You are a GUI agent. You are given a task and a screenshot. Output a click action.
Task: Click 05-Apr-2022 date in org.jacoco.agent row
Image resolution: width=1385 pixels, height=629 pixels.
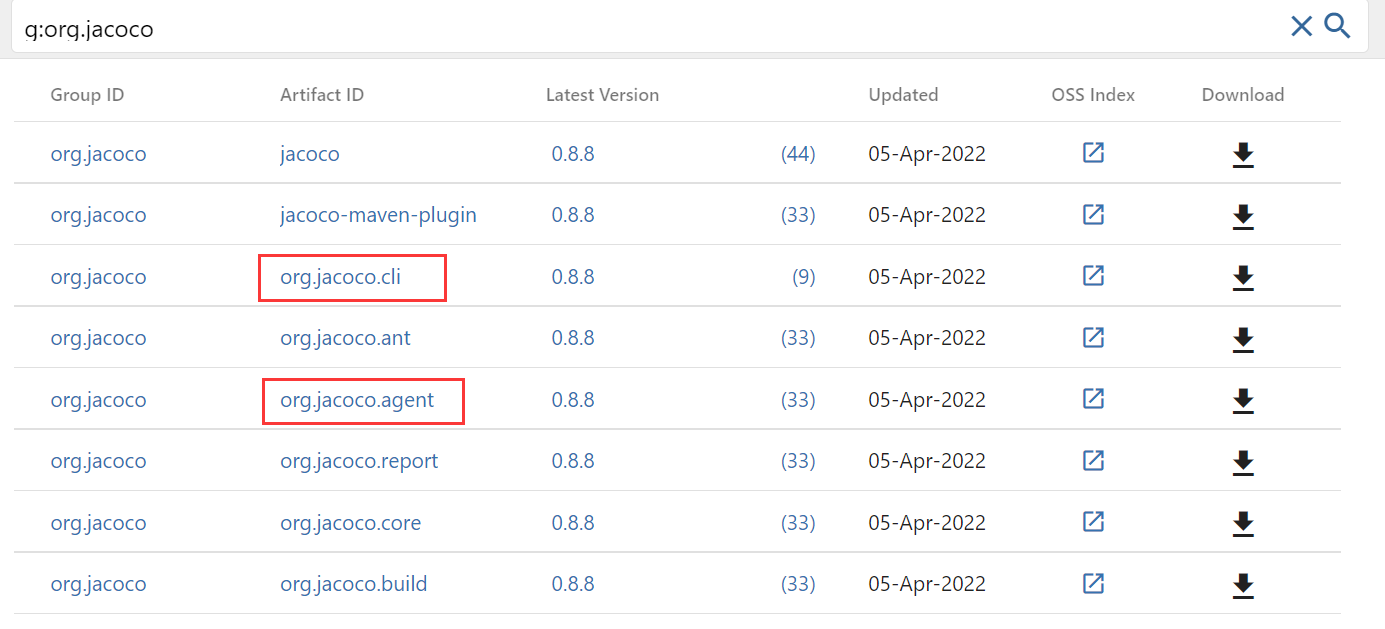tap(927, 400)
